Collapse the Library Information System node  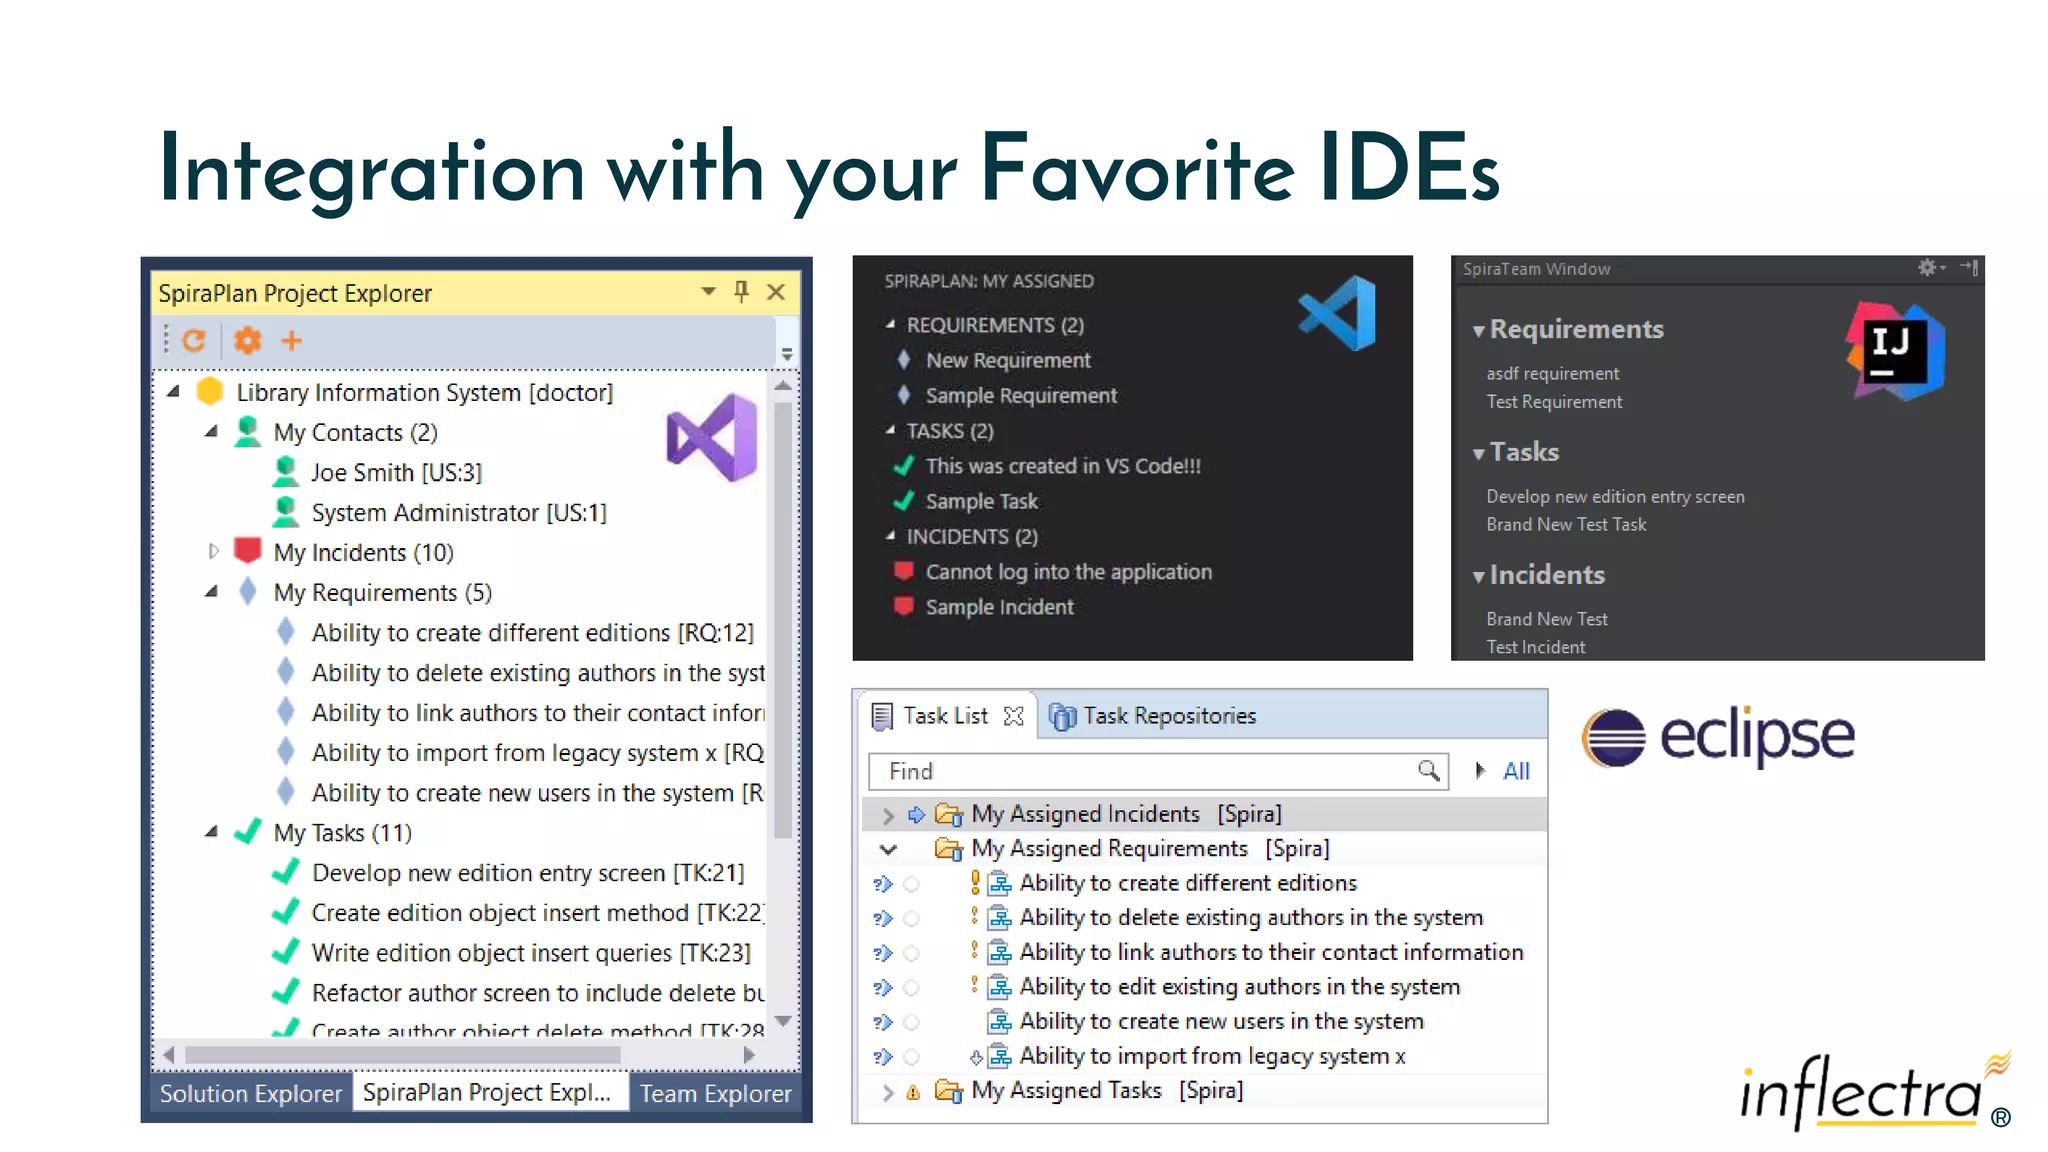tap(173, 392)
